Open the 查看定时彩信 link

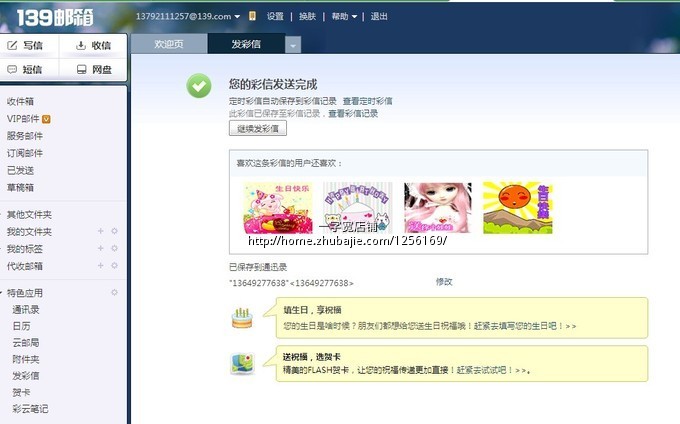pyautogui.click(x=367, y=101)
